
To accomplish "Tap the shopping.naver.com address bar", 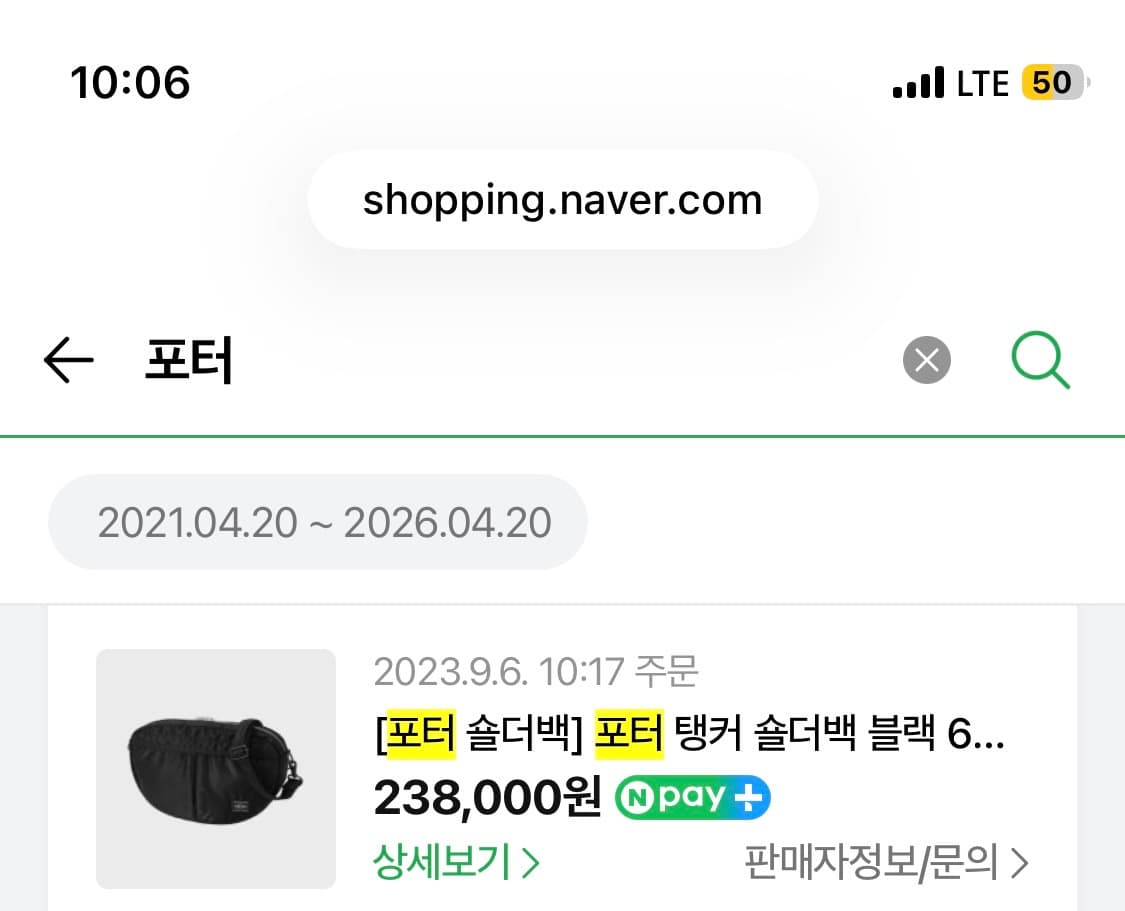I will (562, 199).
